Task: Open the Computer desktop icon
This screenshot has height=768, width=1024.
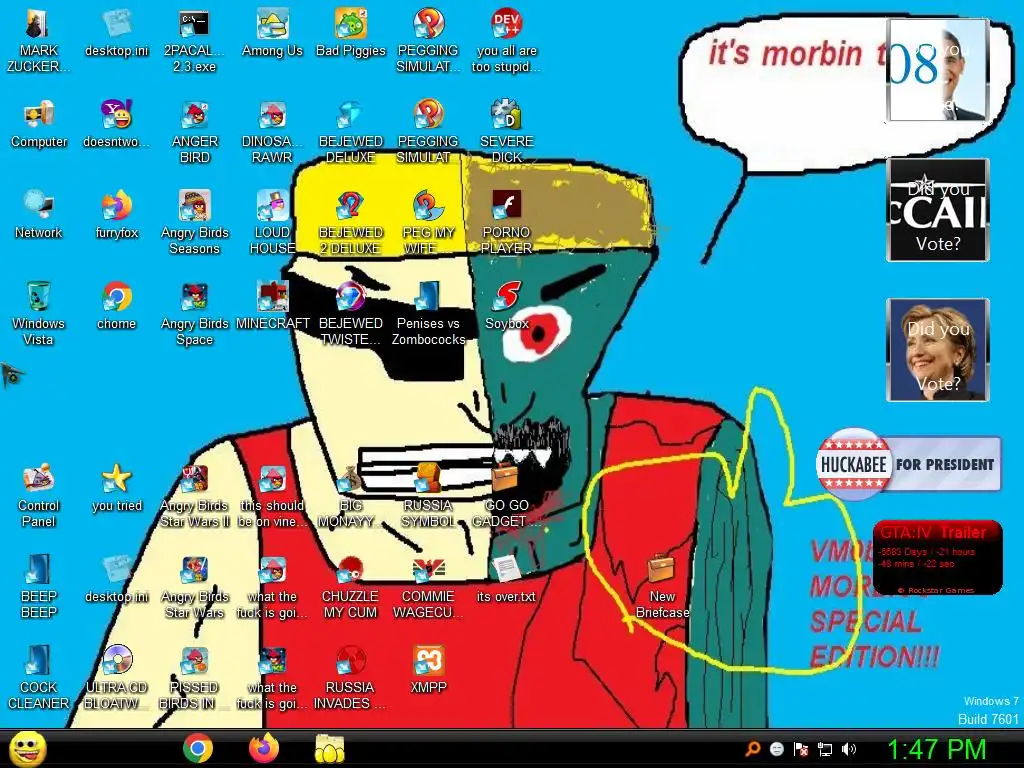Action: 39,125
